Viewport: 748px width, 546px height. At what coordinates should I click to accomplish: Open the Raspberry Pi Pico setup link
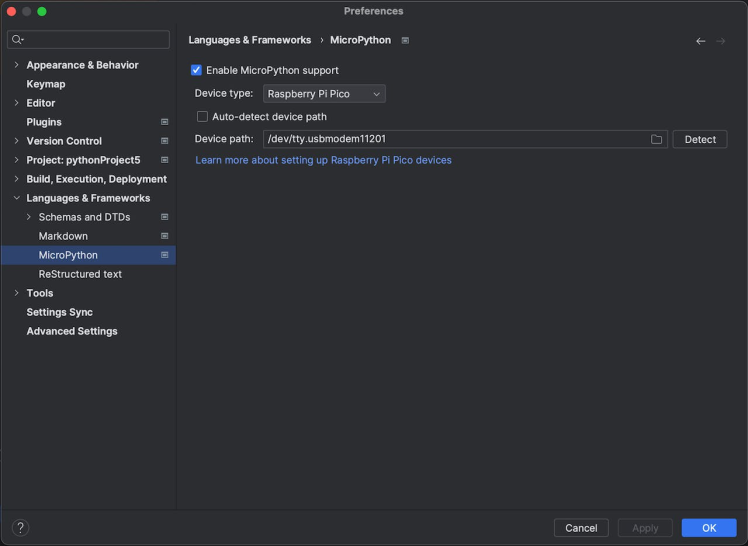[x=323, y=160]
